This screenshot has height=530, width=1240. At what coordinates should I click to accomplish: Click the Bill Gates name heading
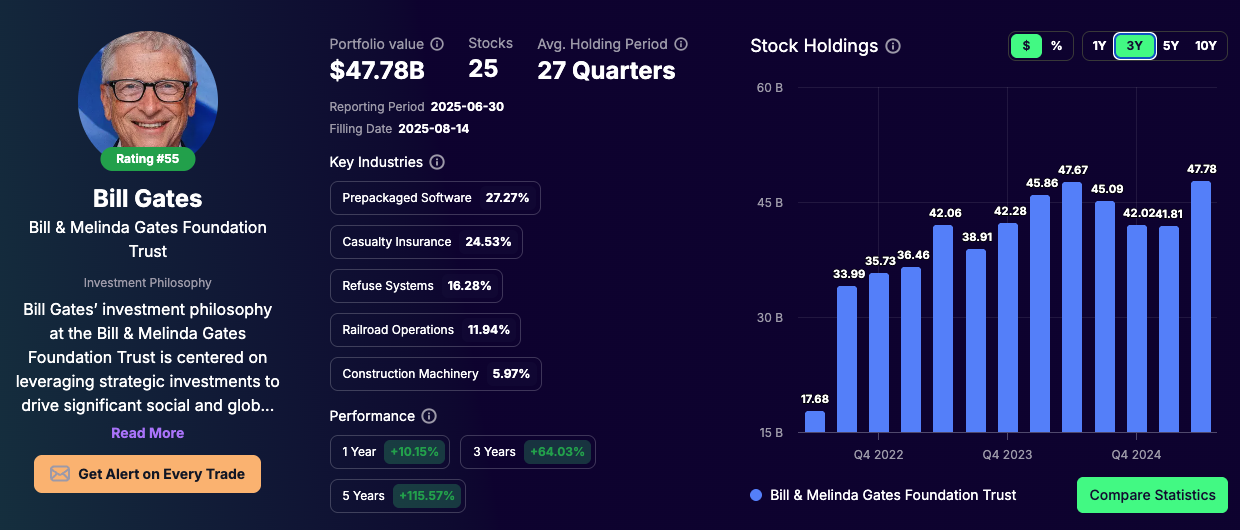click(148, 198)
